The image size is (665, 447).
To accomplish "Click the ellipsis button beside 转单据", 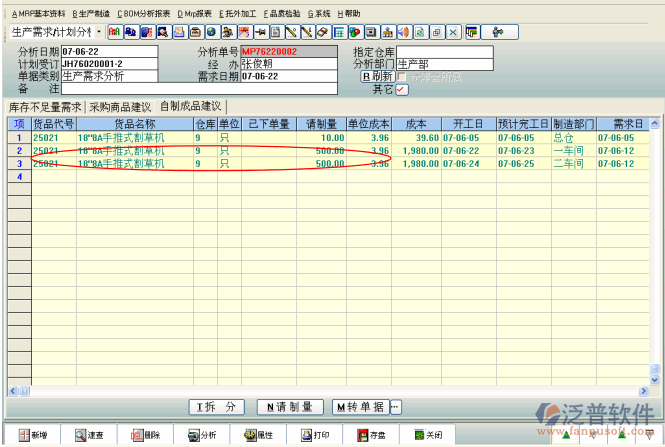I will click(x=395, y=407).
